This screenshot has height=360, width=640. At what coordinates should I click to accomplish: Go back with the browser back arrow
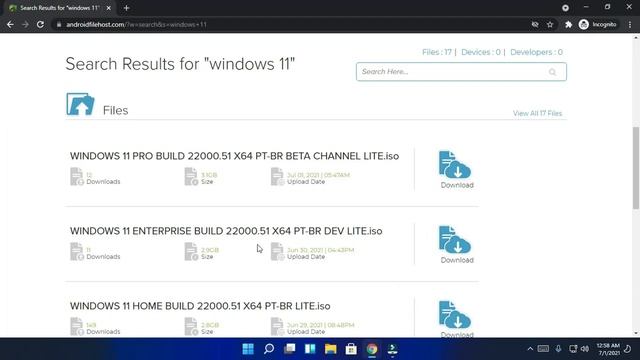pyautogui.click(x=10, y=24)
